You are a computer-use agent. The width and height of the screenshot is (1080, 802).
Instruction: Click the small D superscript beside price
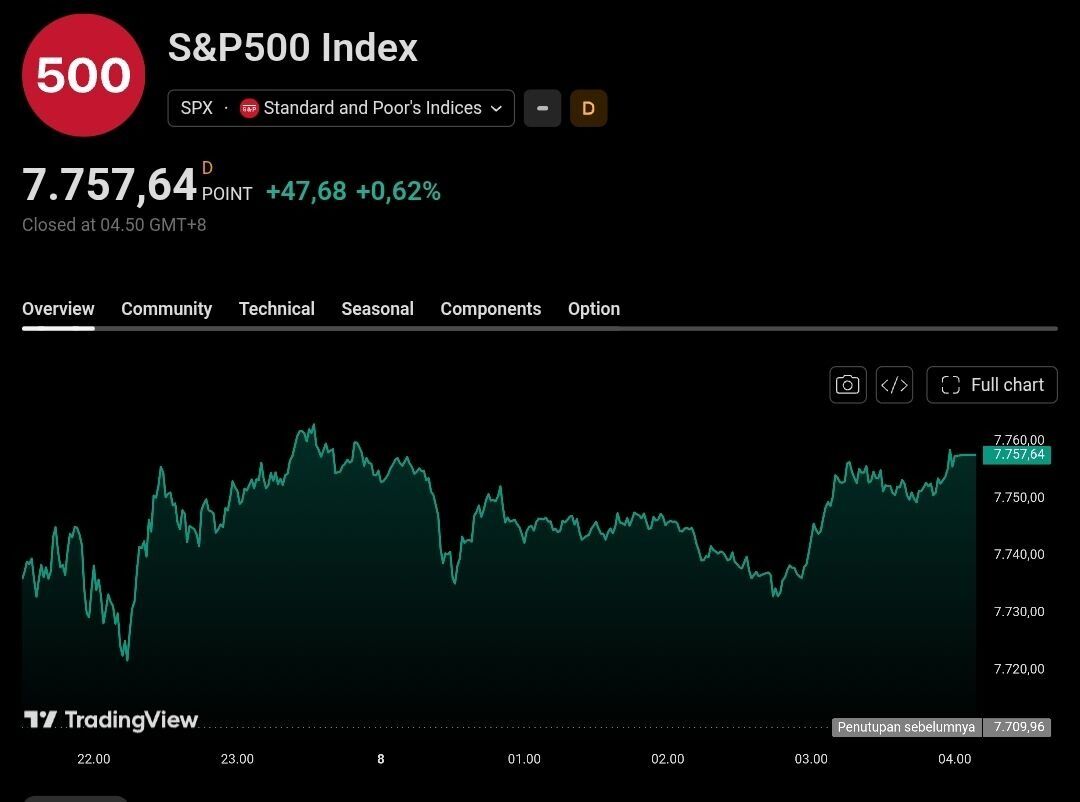point(207,168)
